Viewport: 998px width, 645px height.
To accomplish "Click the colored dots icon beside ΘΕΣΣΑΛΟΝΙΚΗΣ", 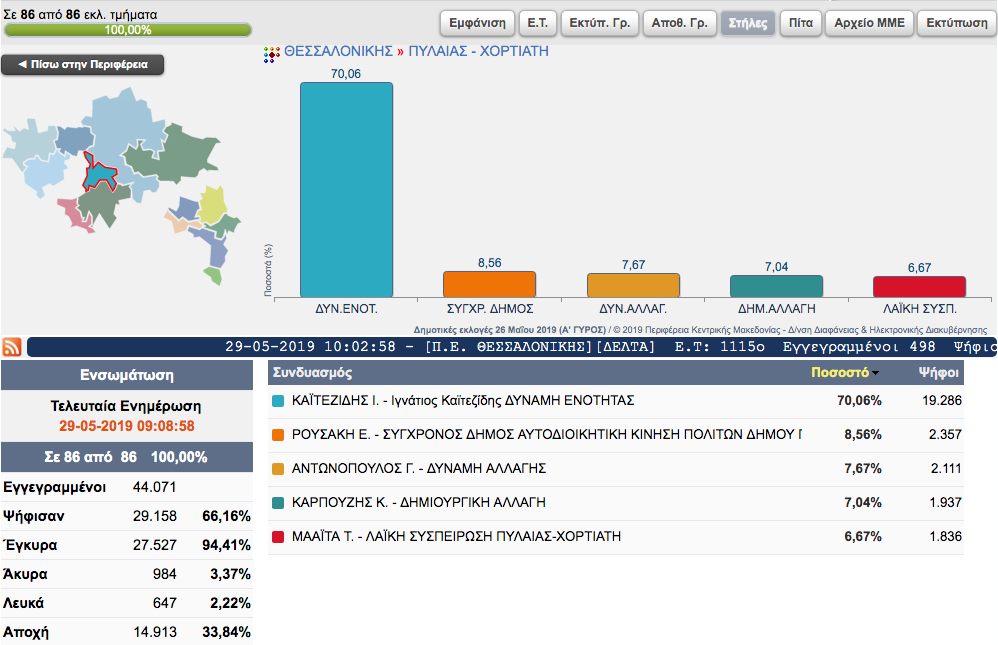I will coord(272,55).
